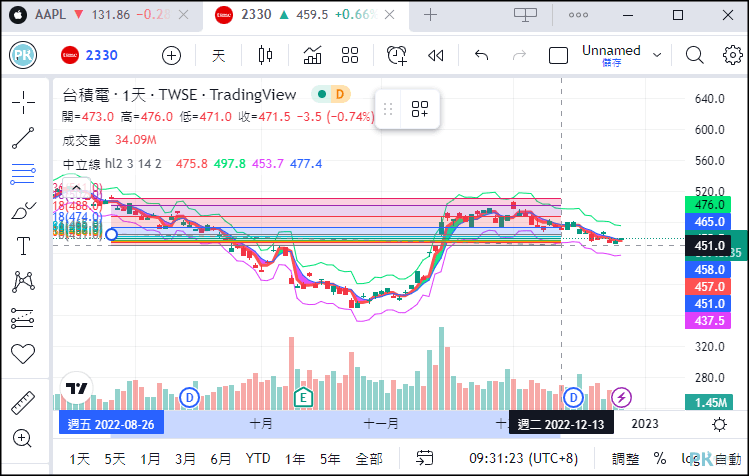Open axis settings gear at bottom right
749x476 pixels.
(719, 424)
